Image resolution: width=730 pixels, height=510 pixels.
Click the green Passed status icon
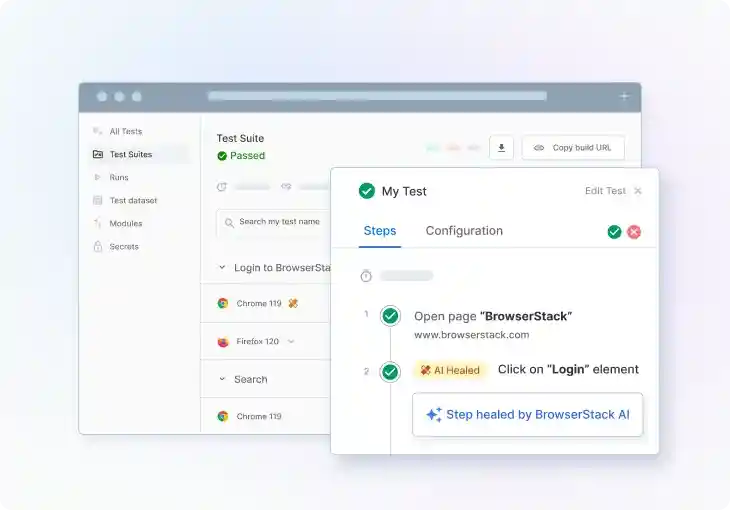coord(222,156)
